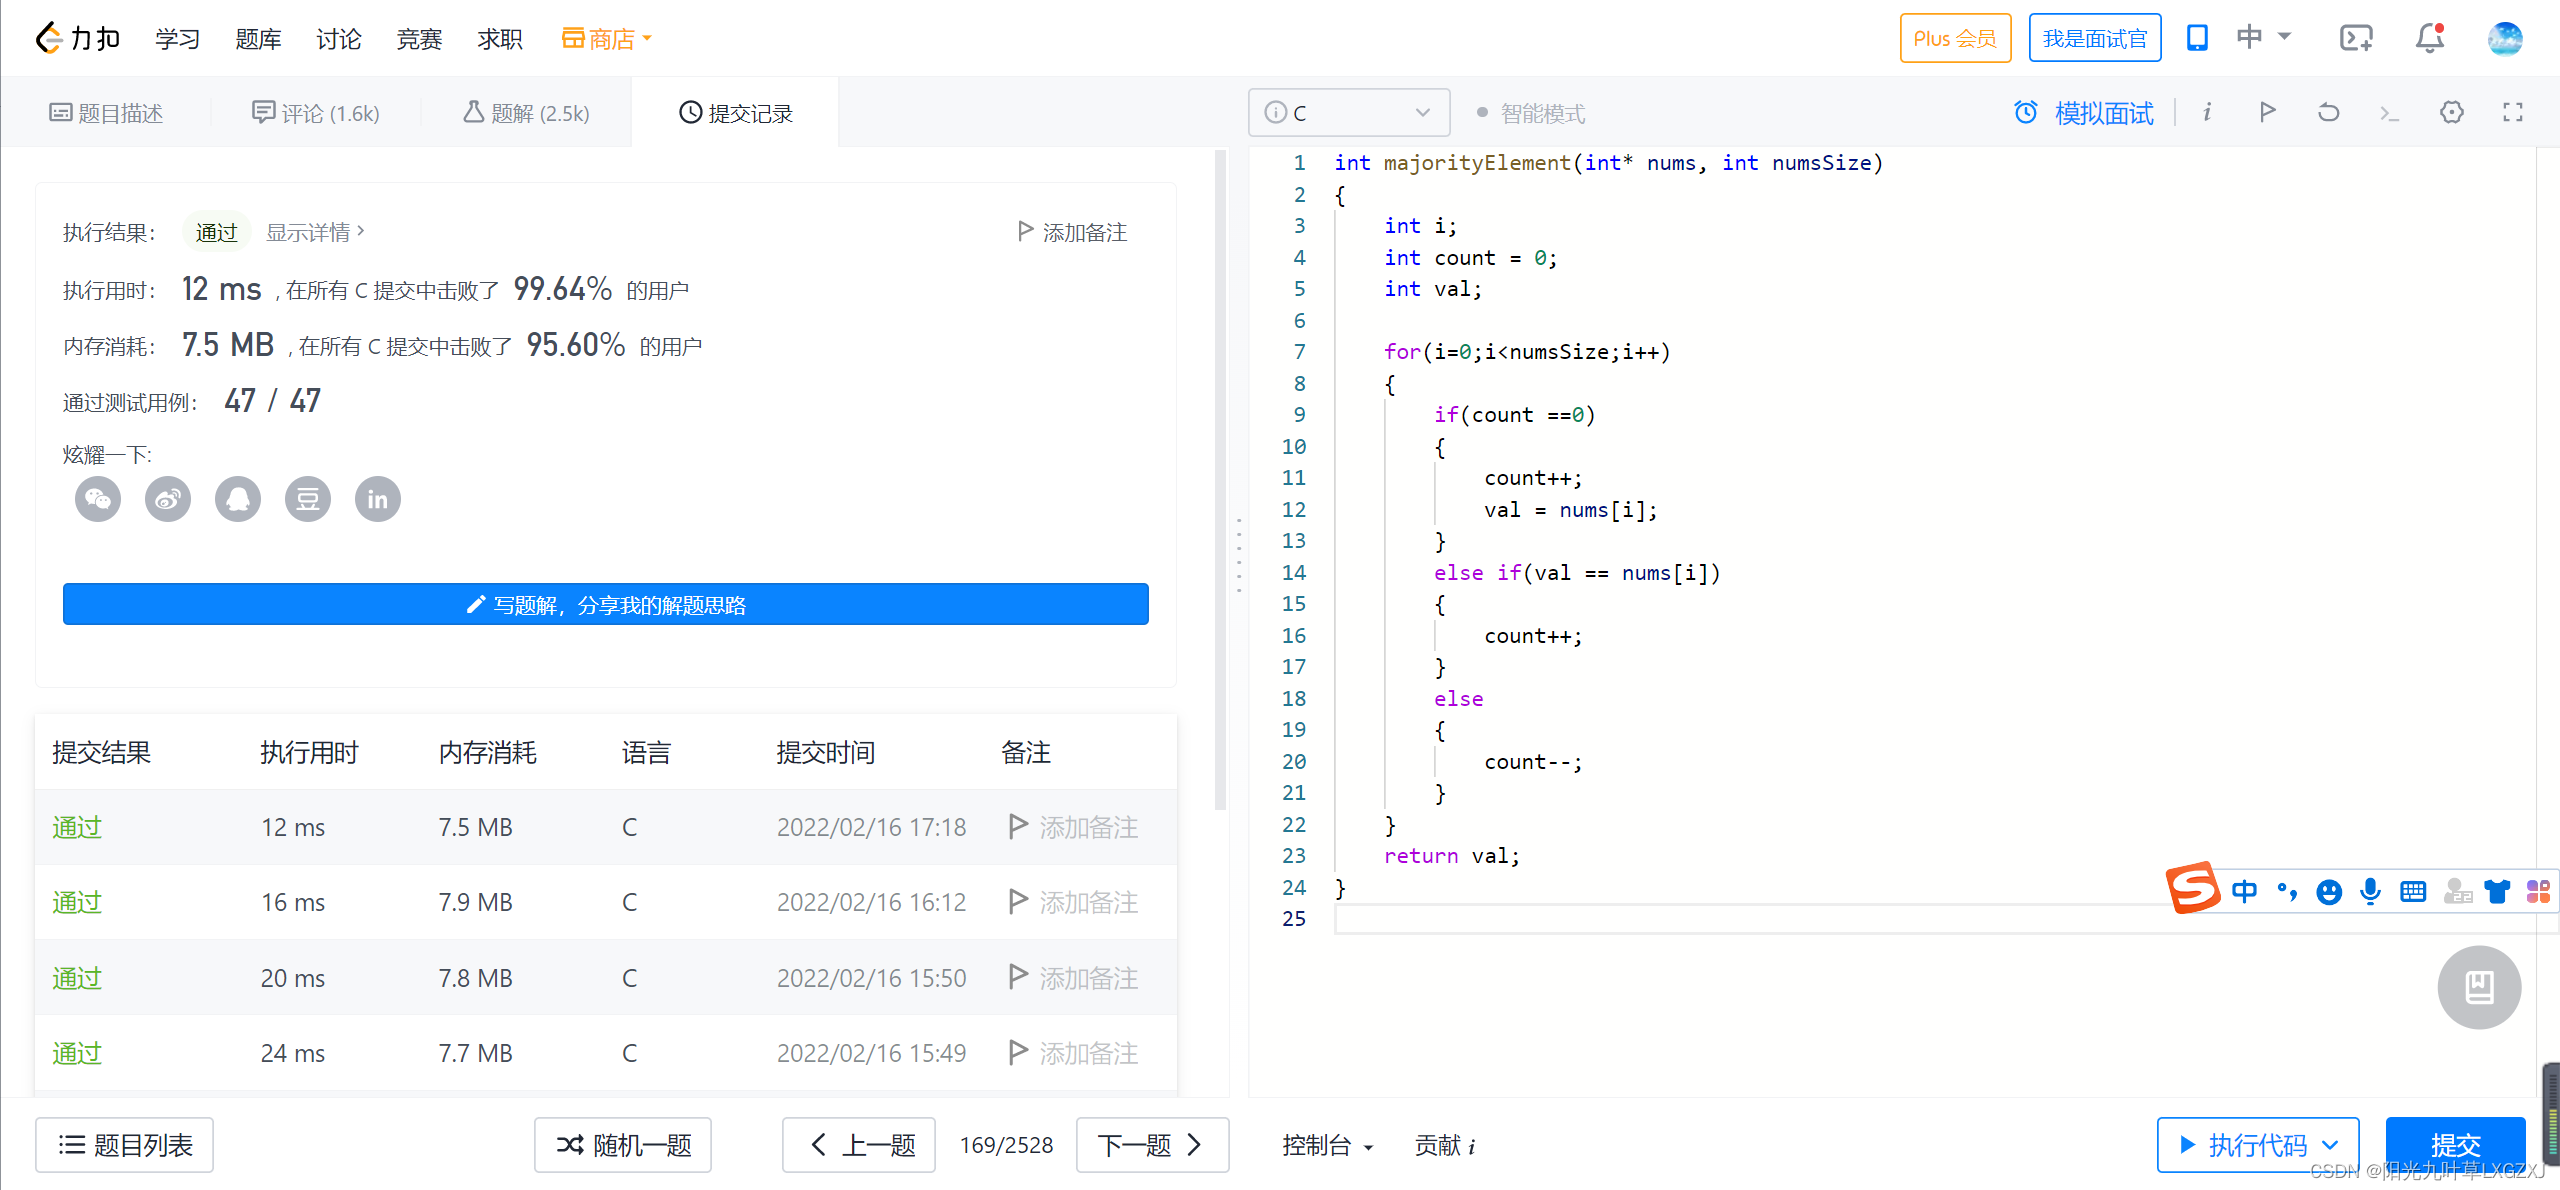The height and width of the screenshot is (1190, 2560).
Task: Click the left panel vertical scrollbar
Action: click(1220, 480)
